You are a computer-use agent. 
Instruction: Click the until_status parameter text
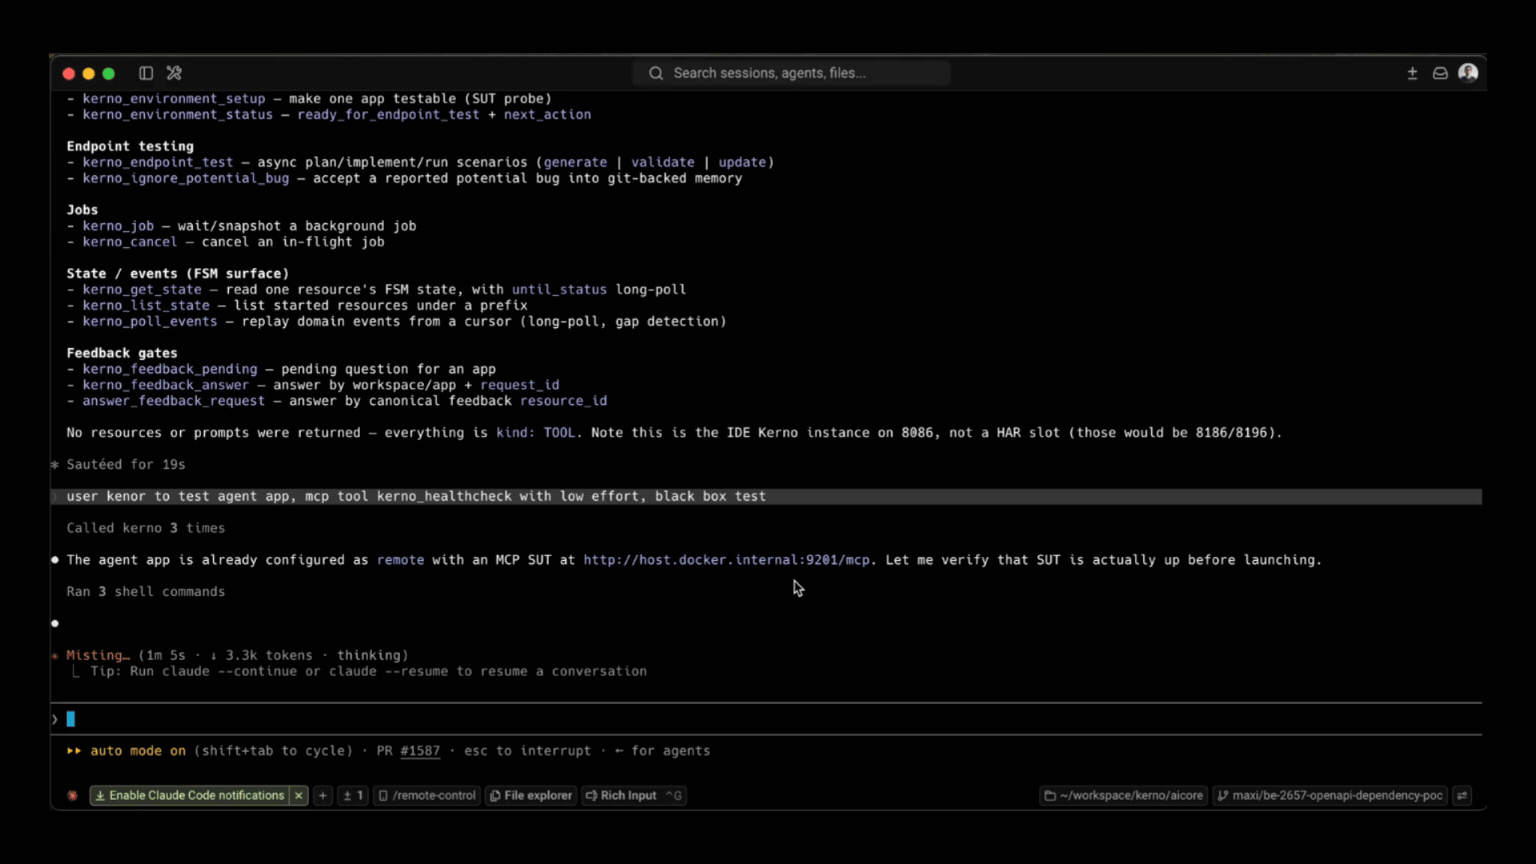559,290
